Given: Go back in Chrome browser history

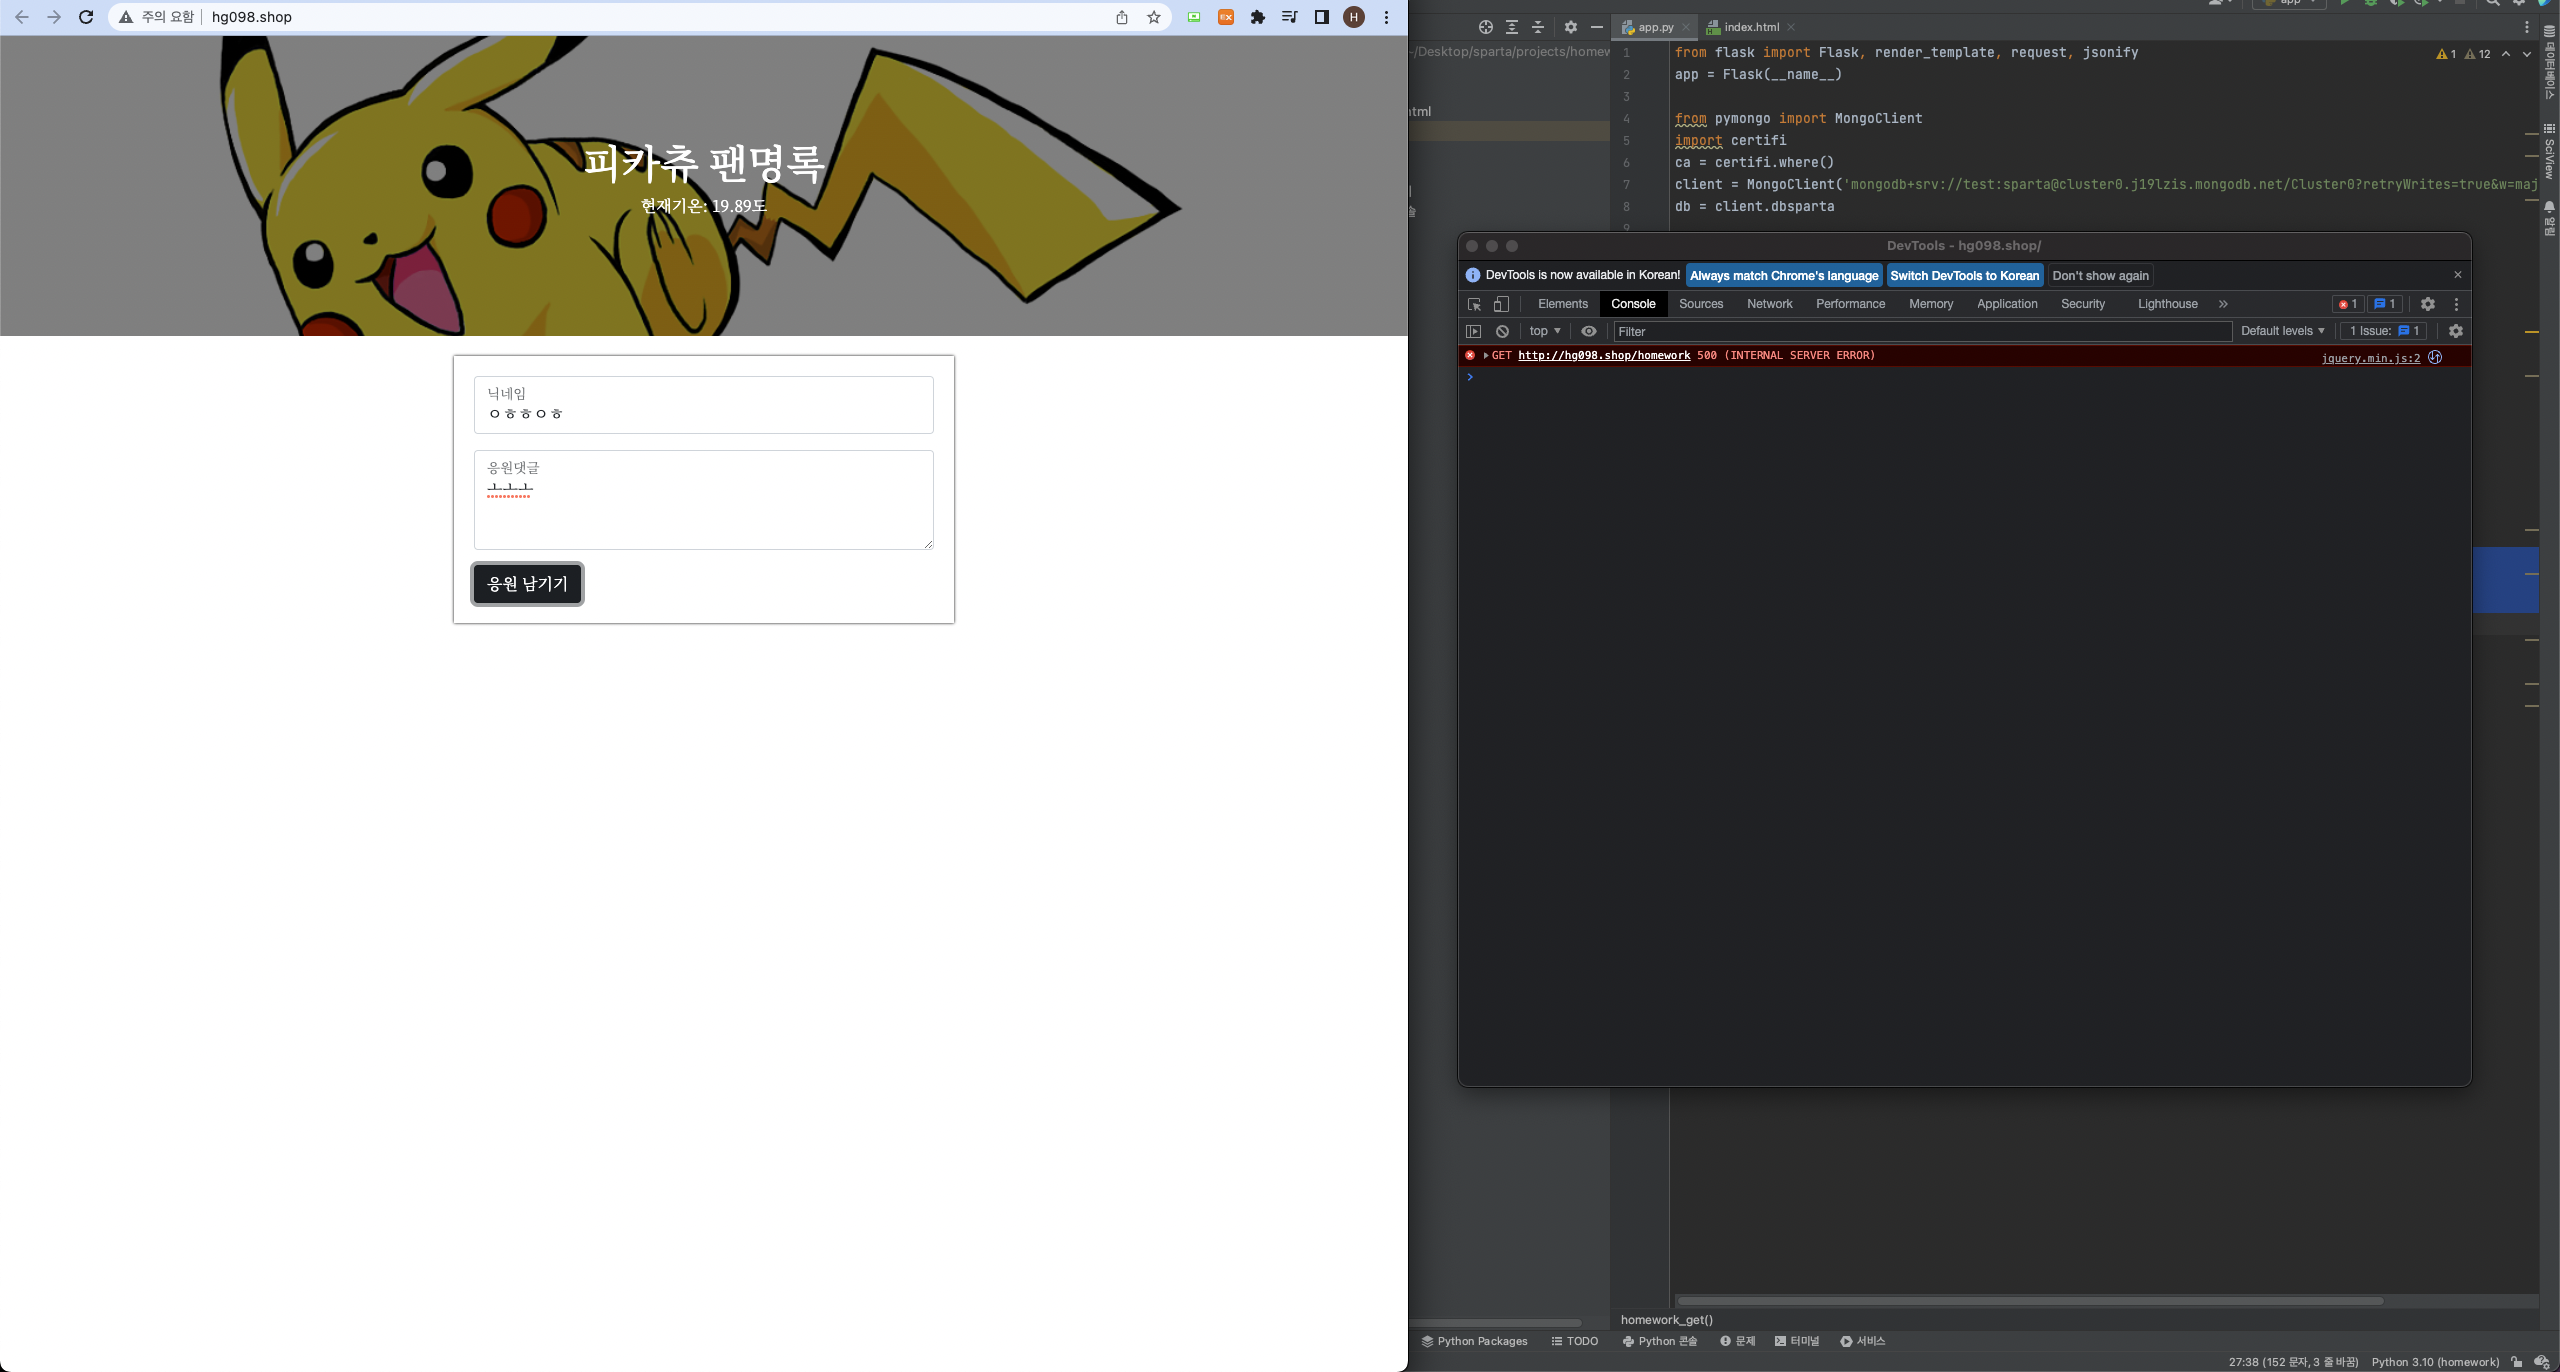Looking at the screenshot, I should 22,17.
